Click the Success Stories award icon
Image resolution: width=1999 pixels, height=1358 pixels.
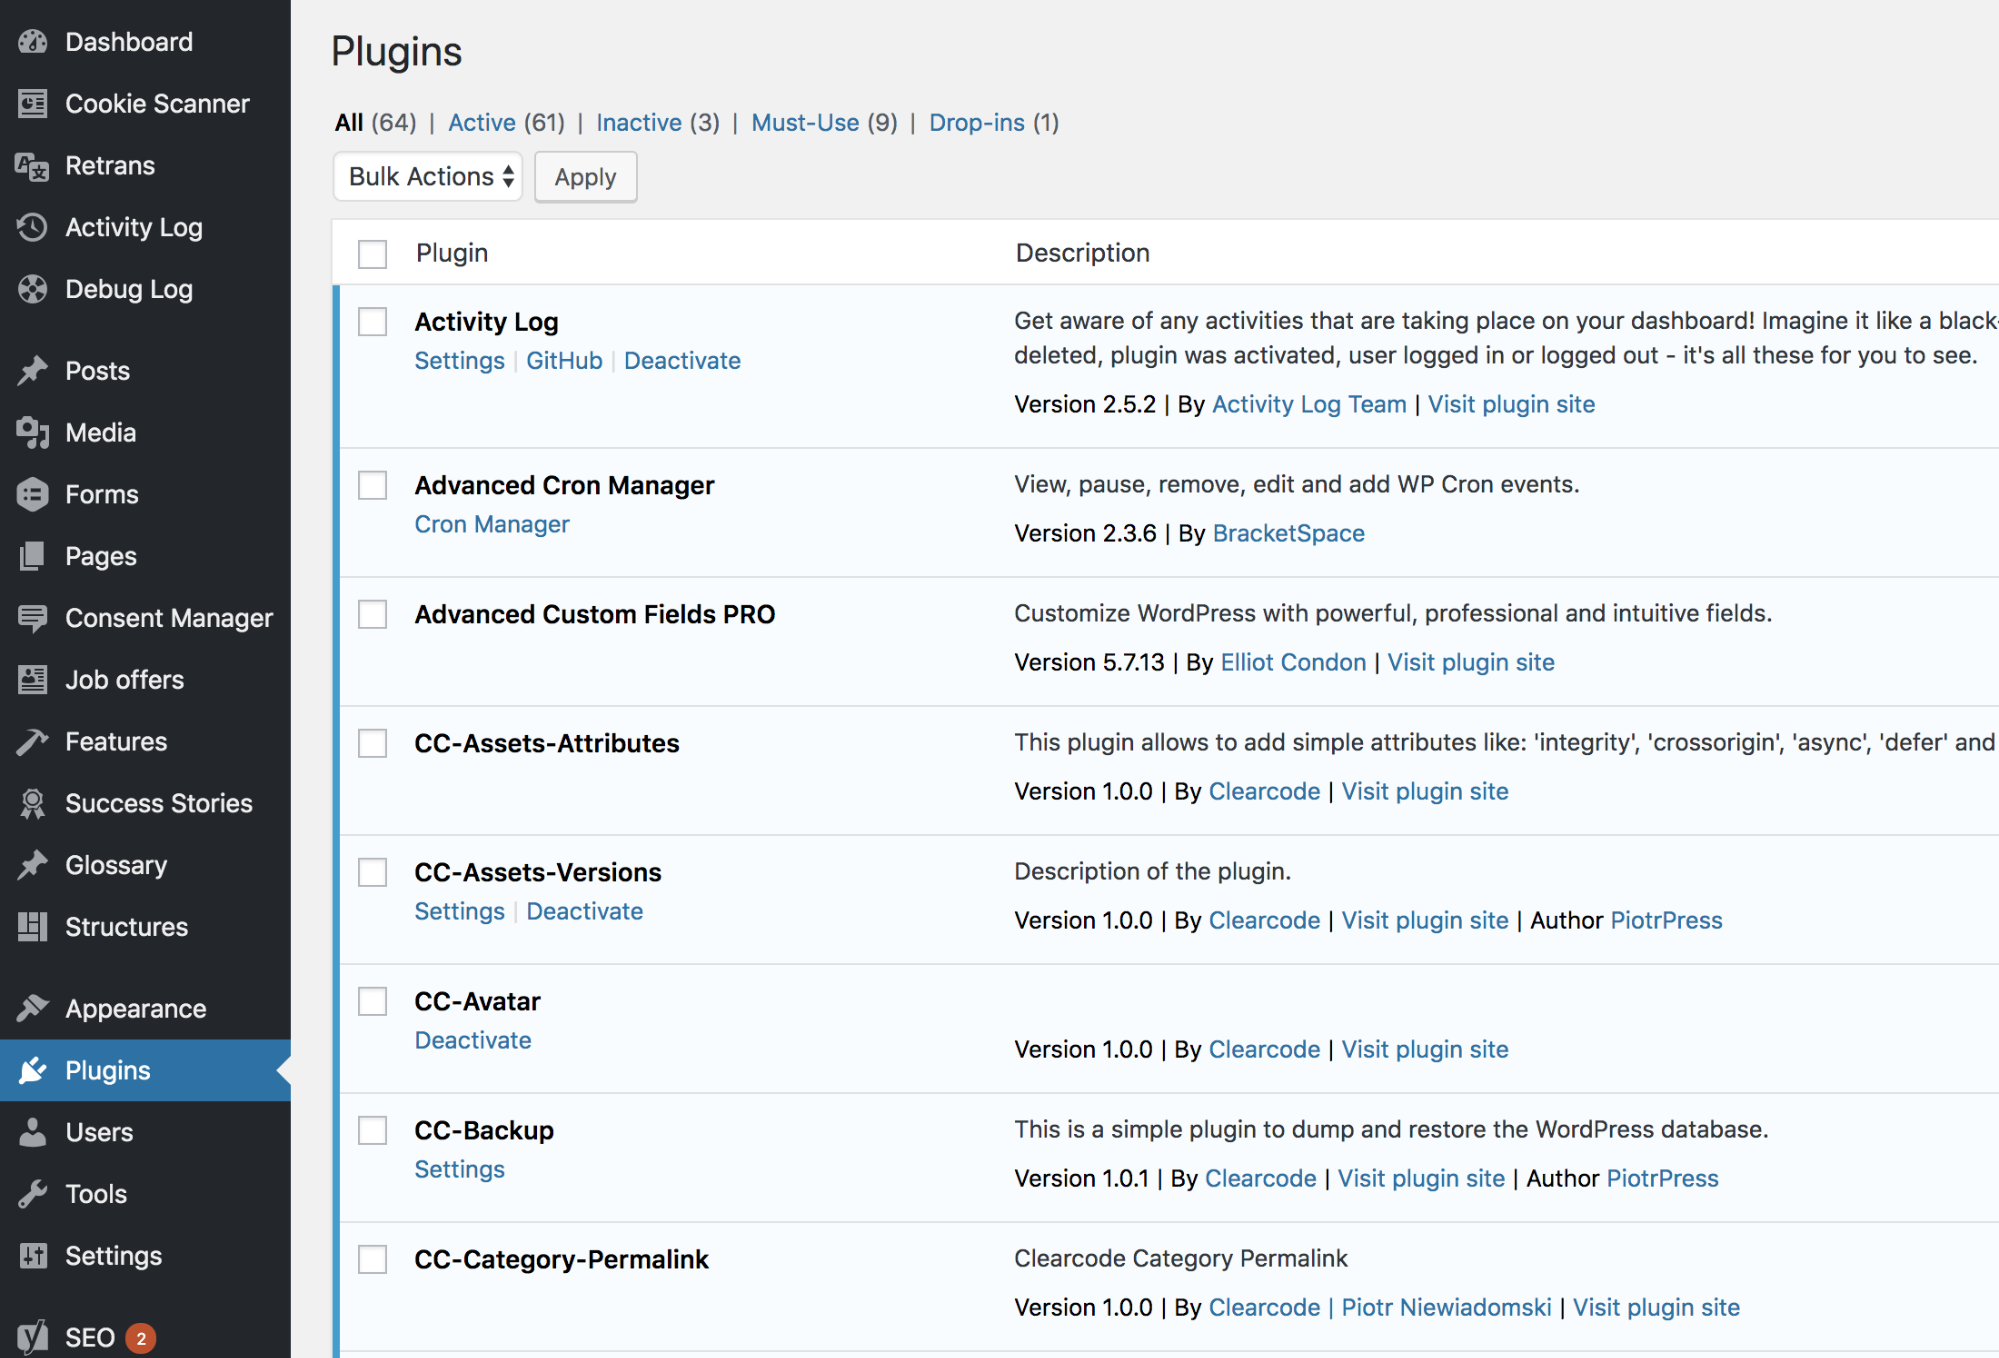pyautogui.click(x=32, y=804)
